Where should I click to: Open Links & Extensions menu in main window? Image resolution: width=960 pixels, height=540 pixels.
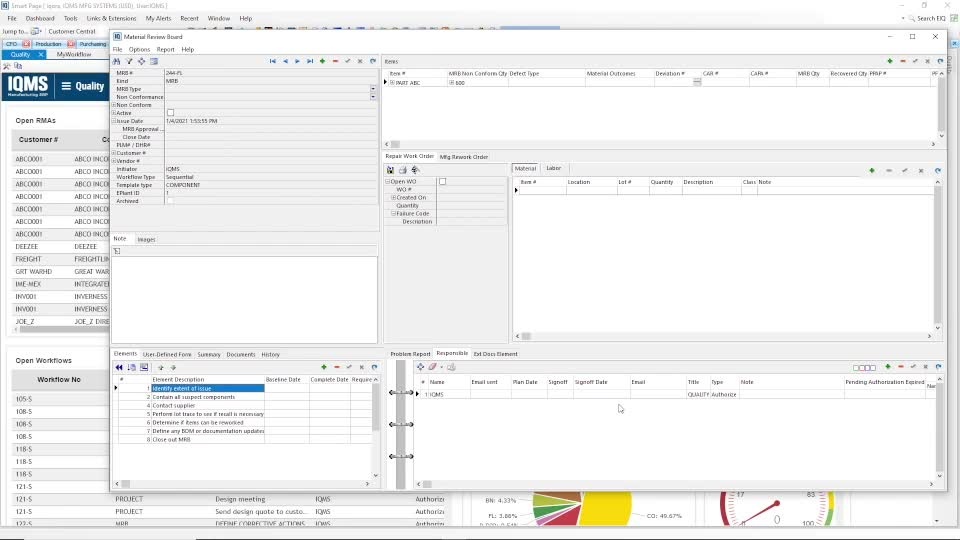click(111, 18)
